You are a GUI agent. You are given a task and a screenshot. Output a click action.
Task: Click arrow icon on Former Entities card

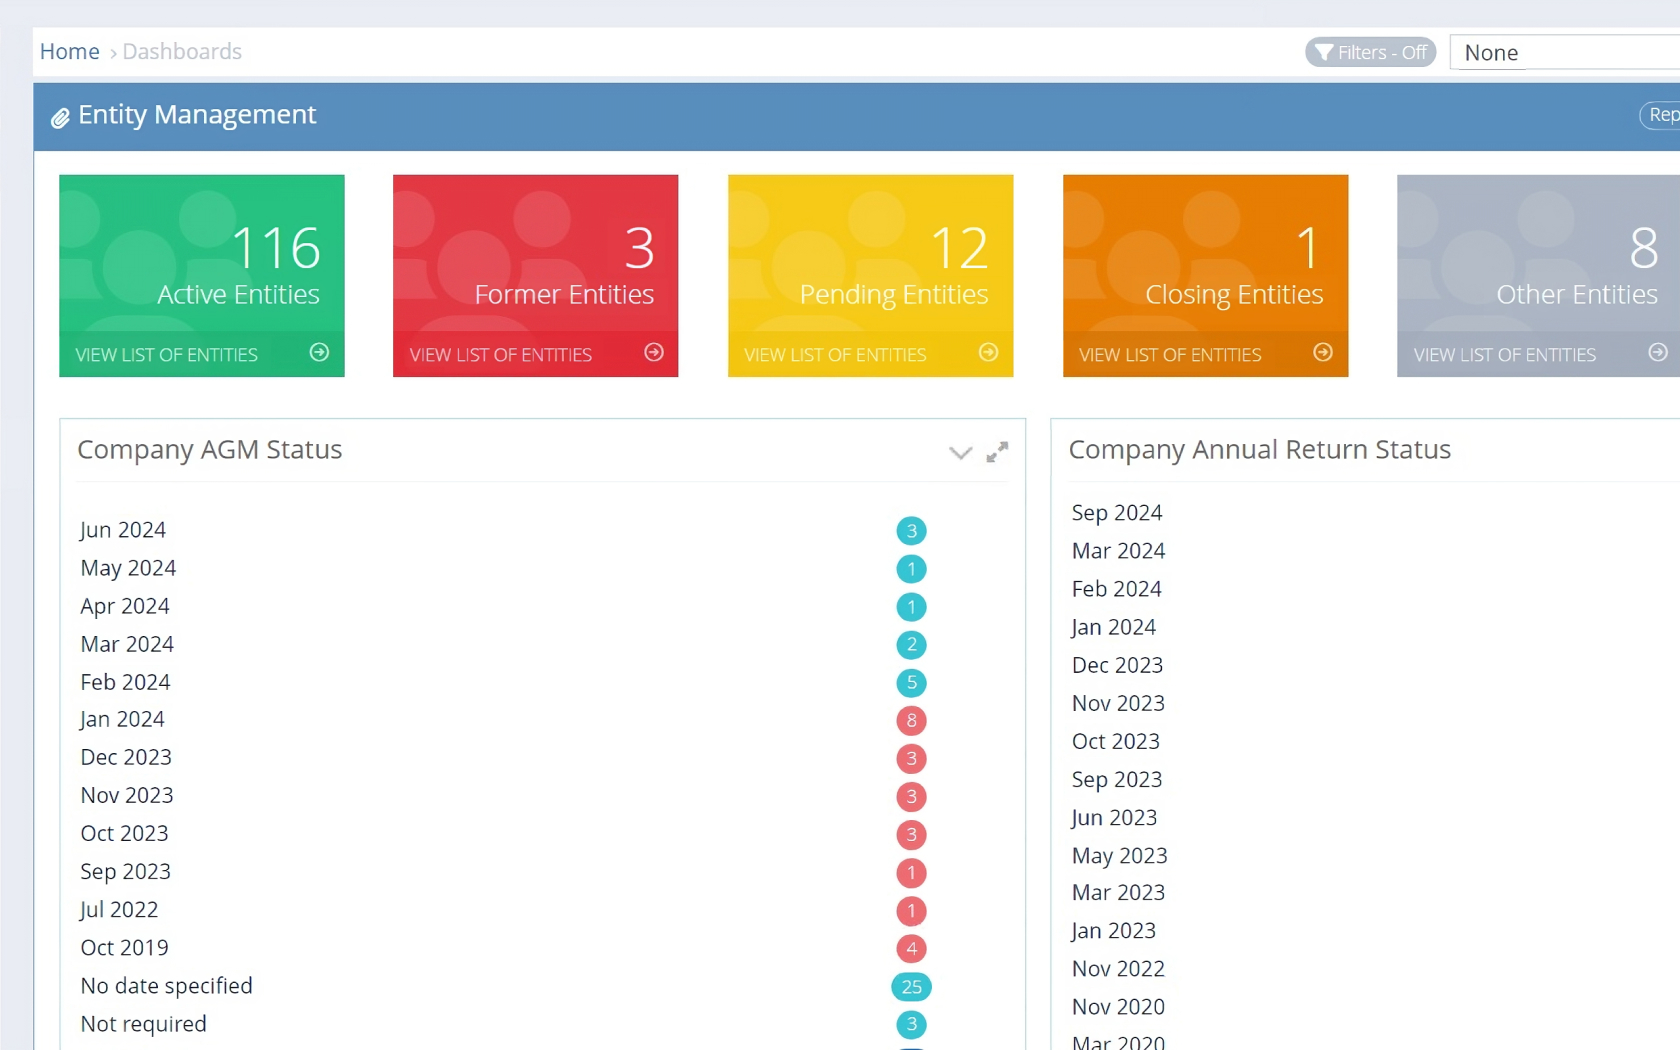point(654,352)
